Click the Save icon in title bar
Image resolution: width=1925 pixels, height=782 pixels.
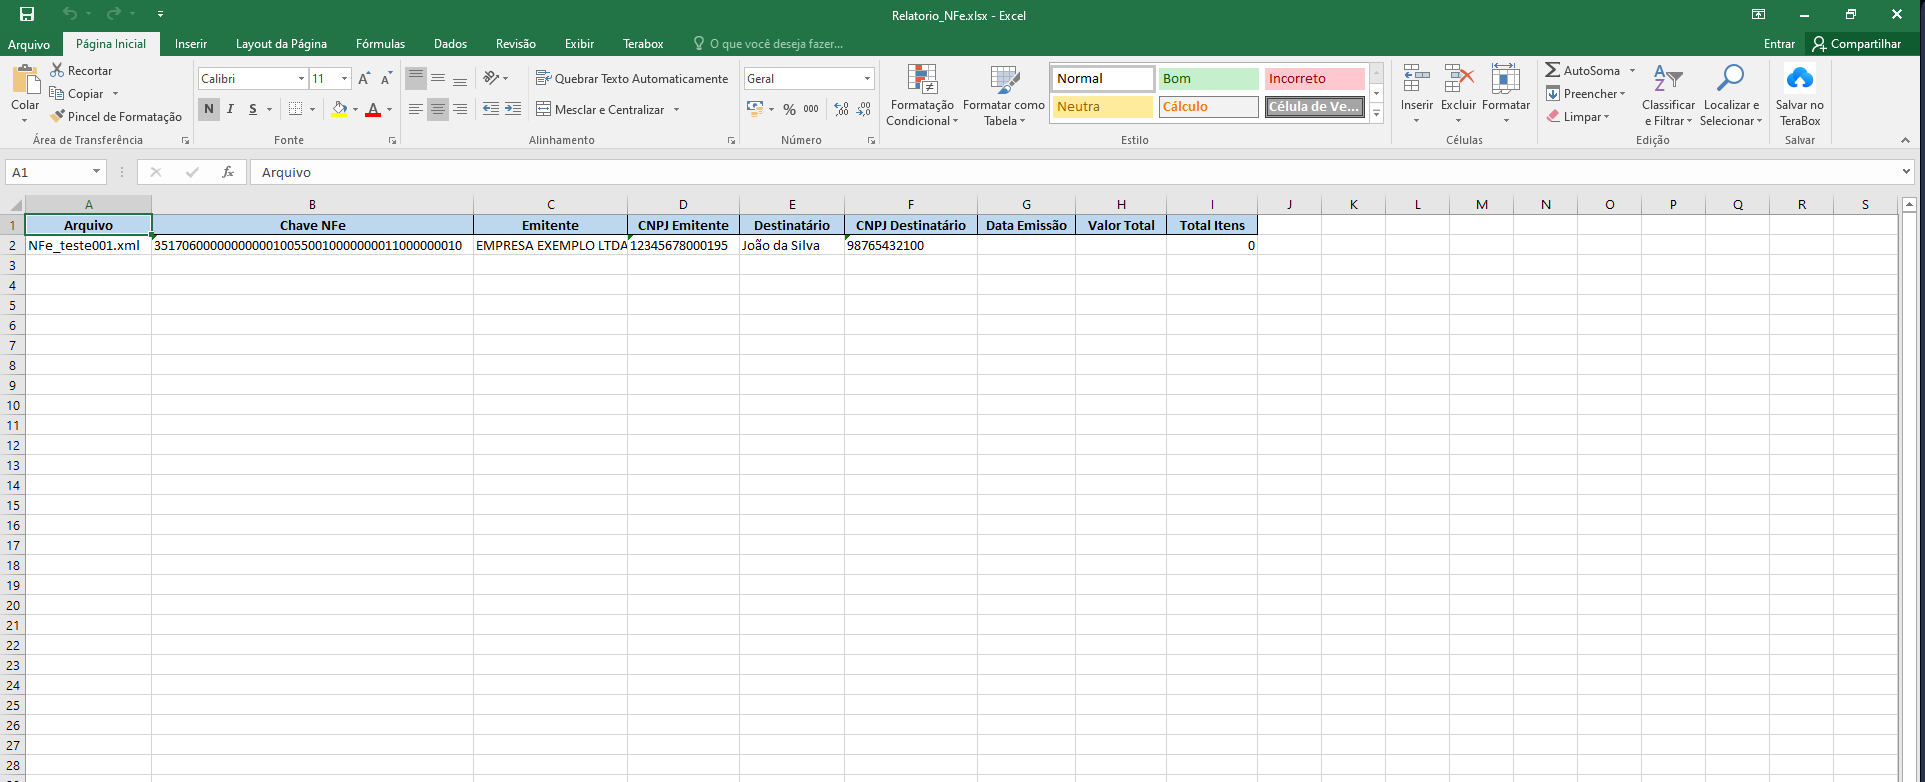27,14
